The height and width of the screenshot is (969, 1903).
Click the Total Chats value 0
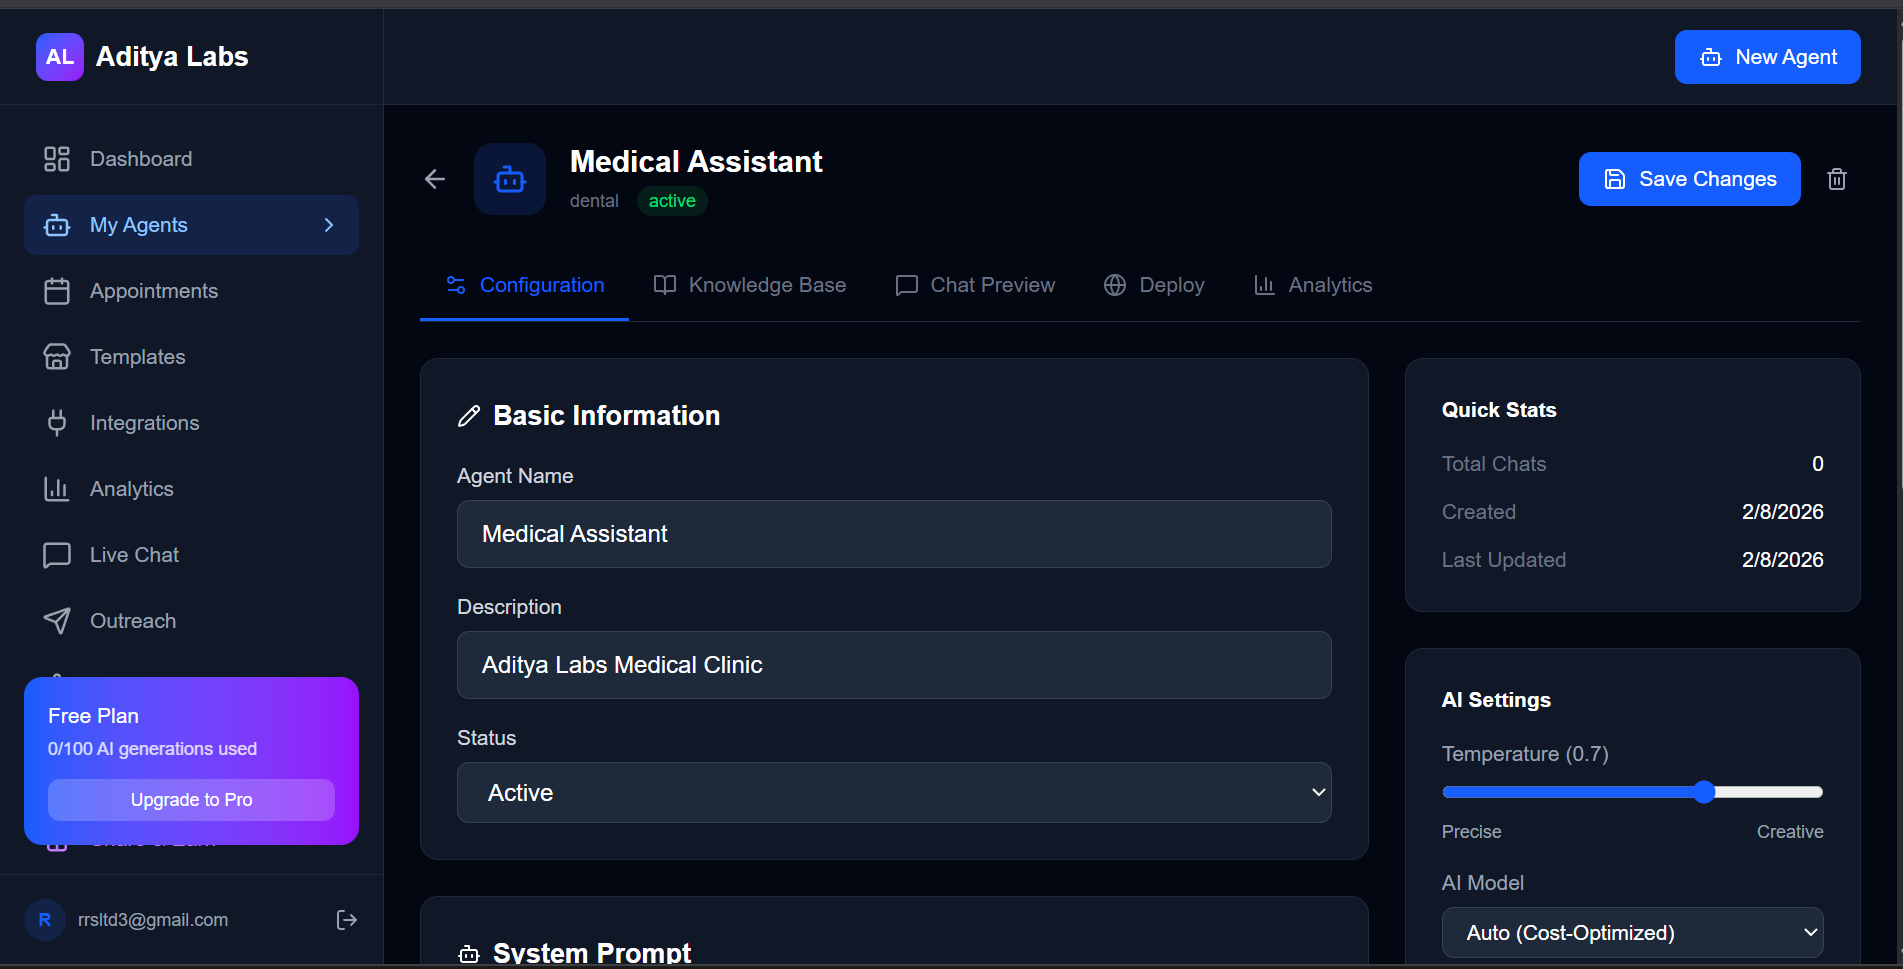pyautogui.click(x=1817, y=464)
